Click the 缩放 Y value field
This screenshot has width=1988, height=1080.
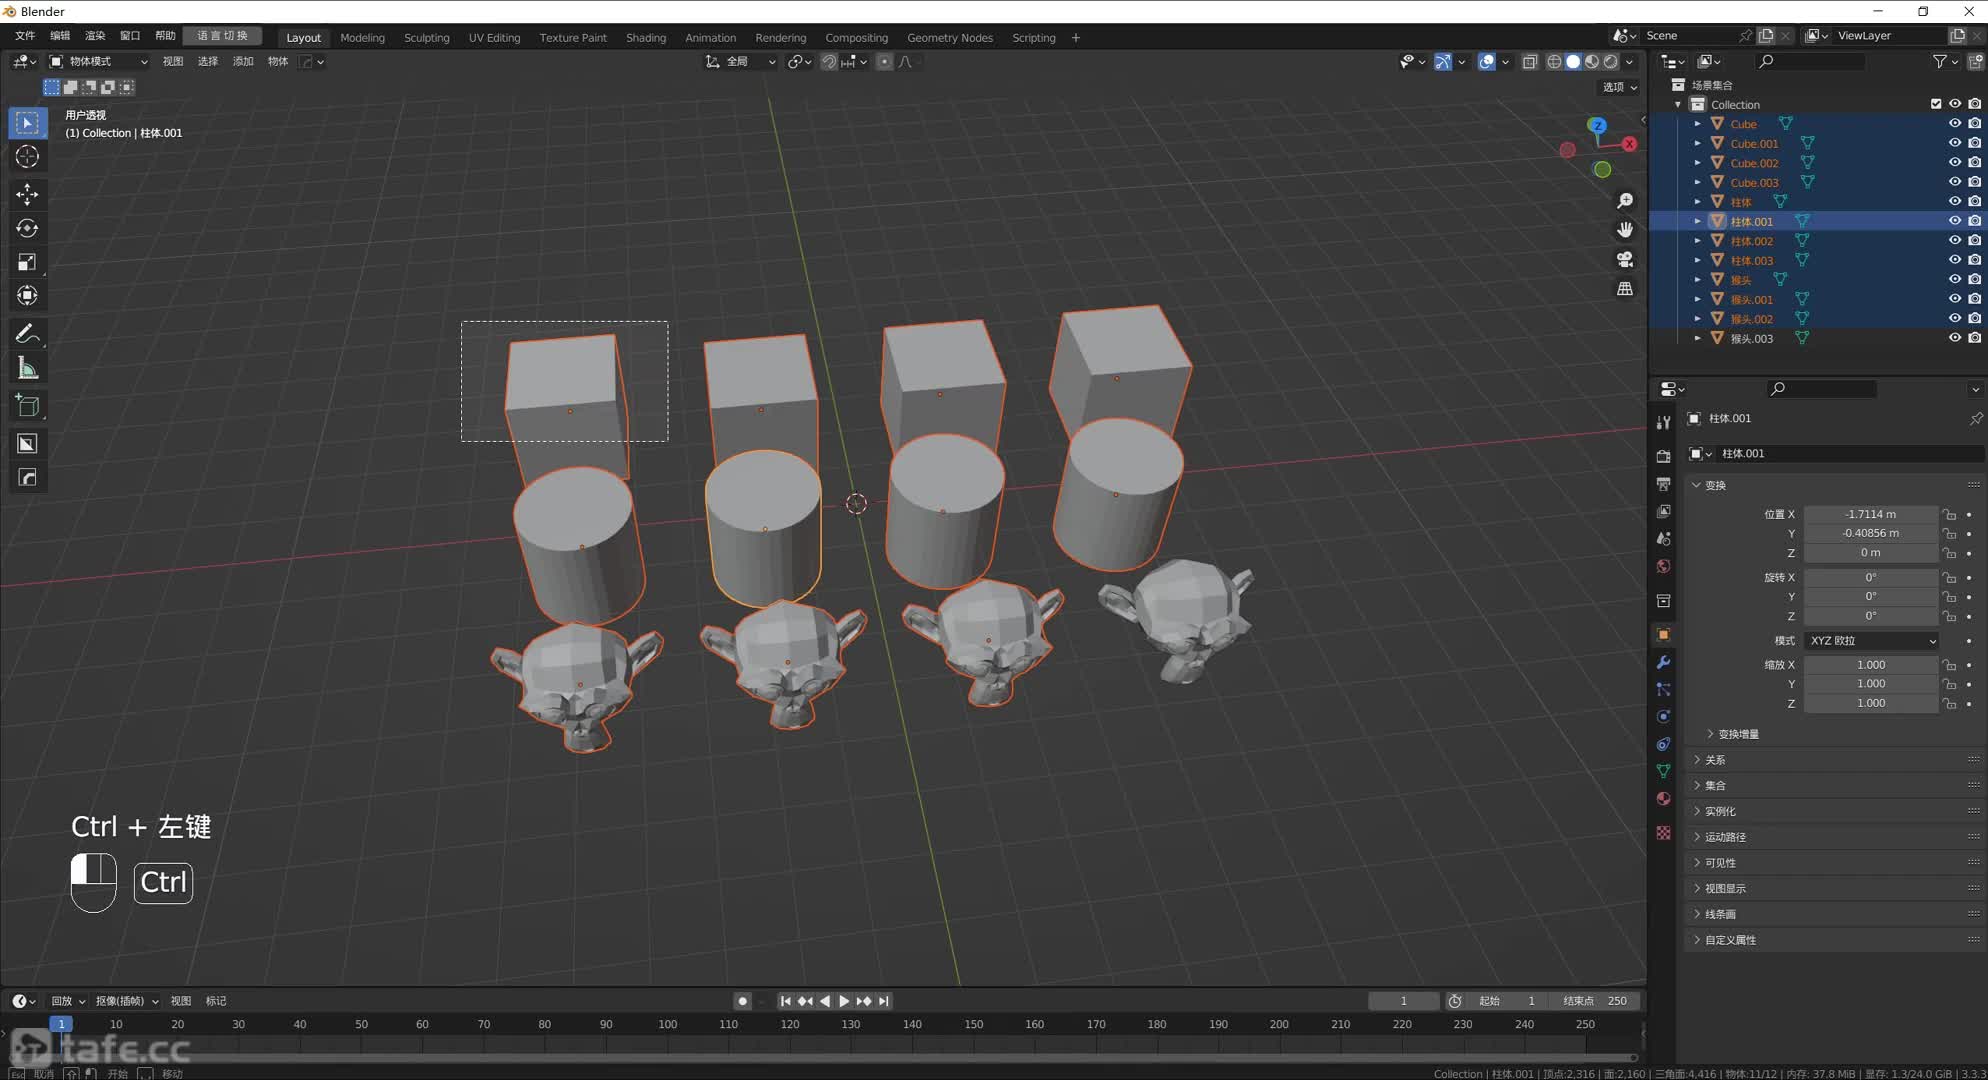(x=1871, y=684)
